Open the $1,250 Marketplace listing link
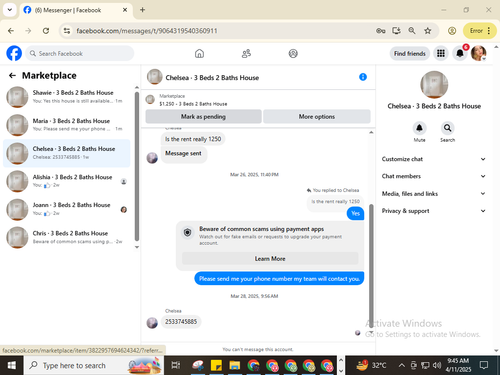 coord(193,104)
